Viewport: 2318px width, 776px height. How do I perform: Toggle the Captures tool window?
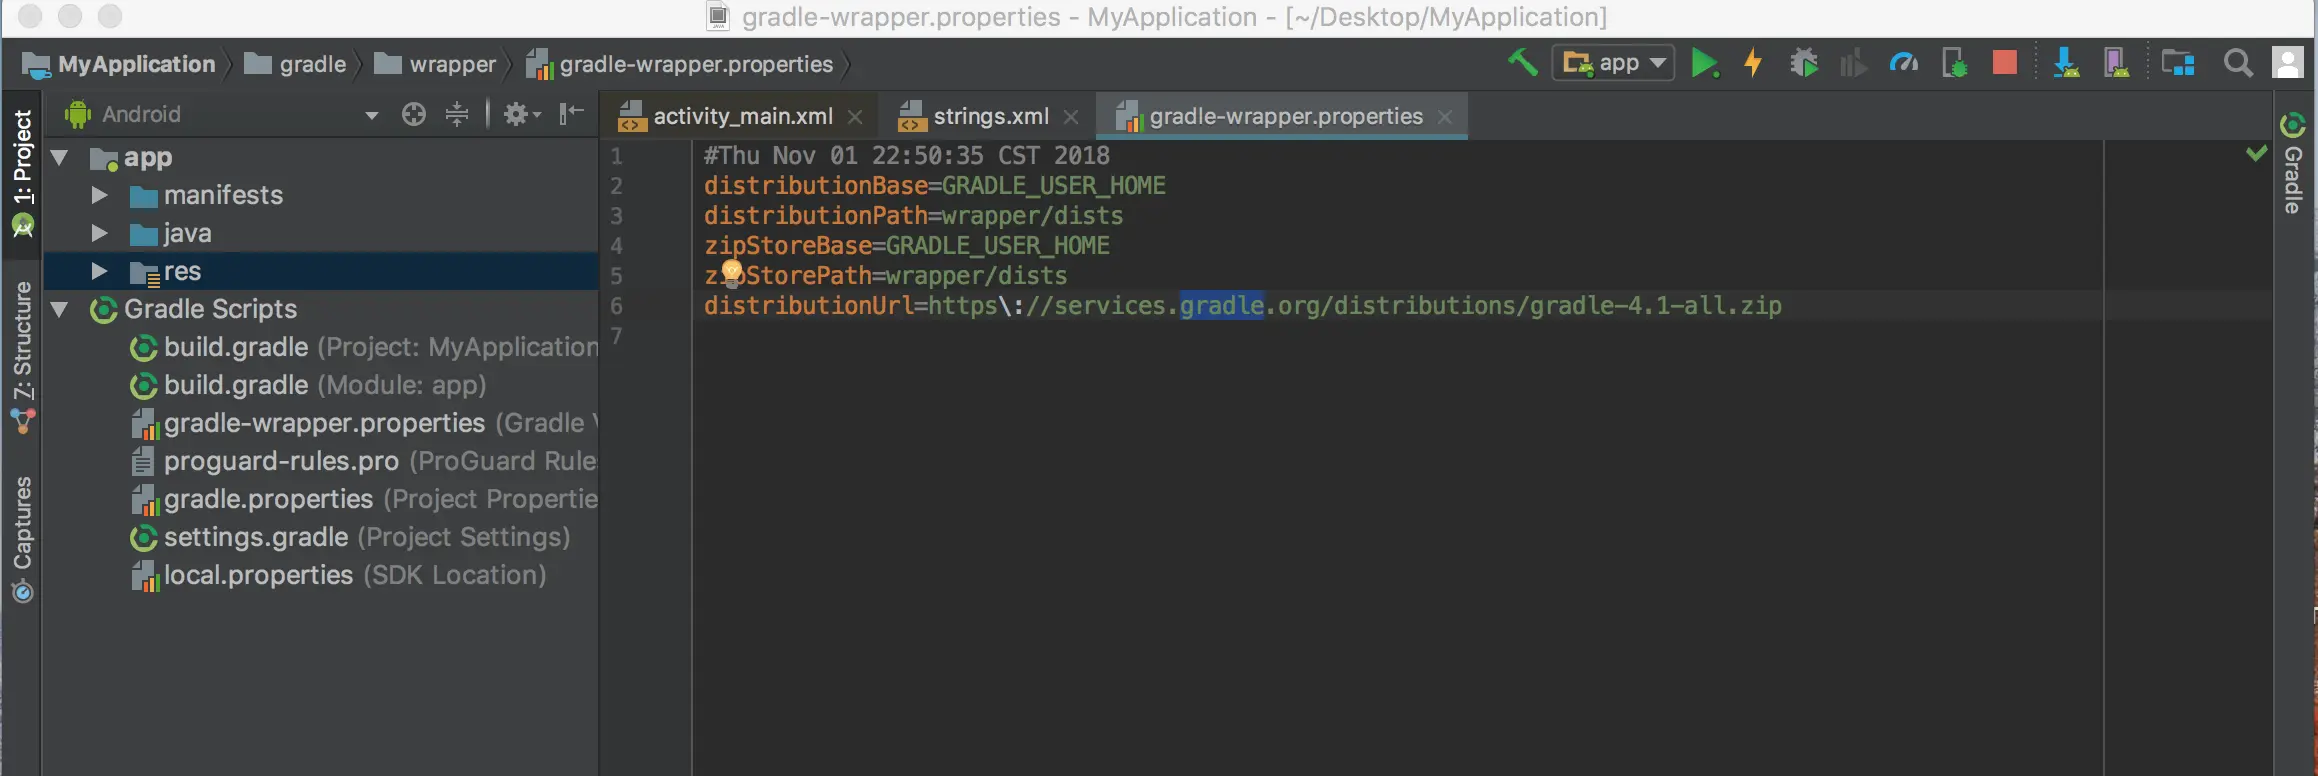(x=22, y=539)
